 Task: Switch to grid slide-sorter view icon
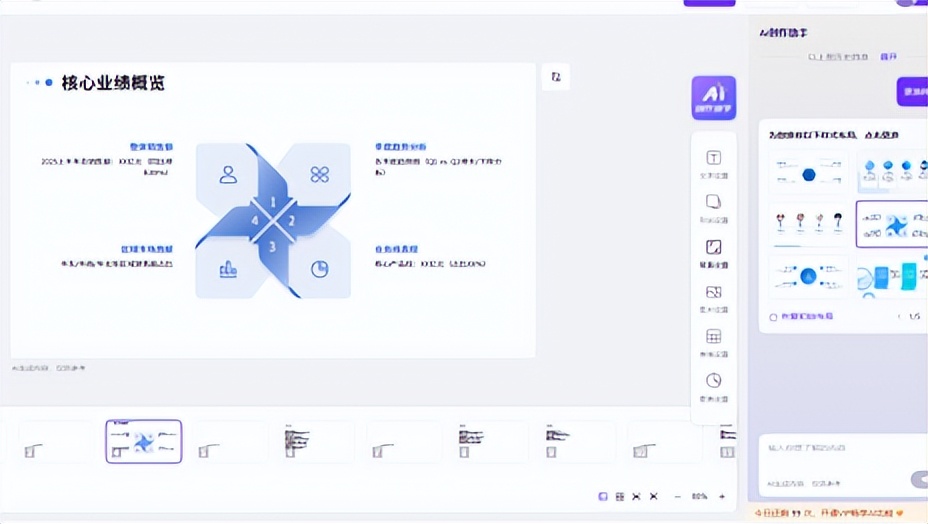tap(620, 496)
